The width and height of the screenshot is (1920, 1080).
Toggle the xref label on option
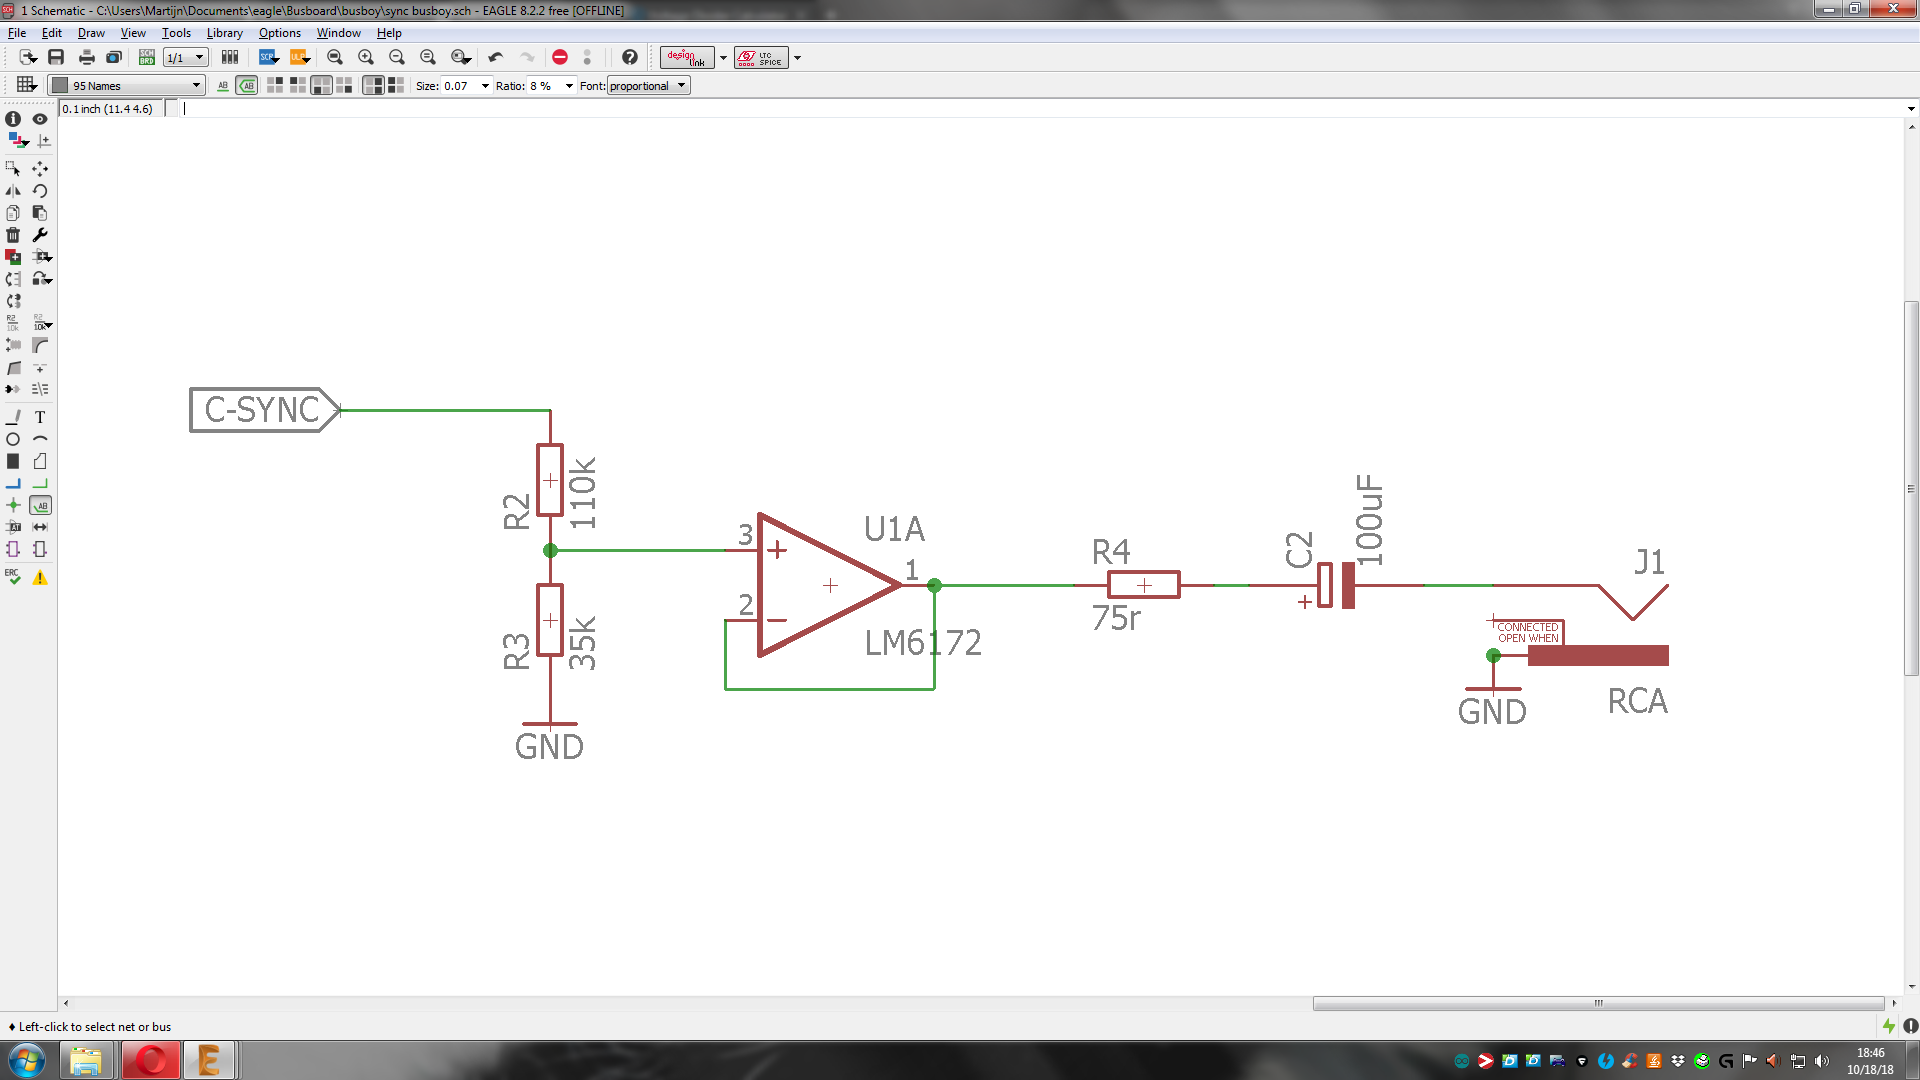247,86
